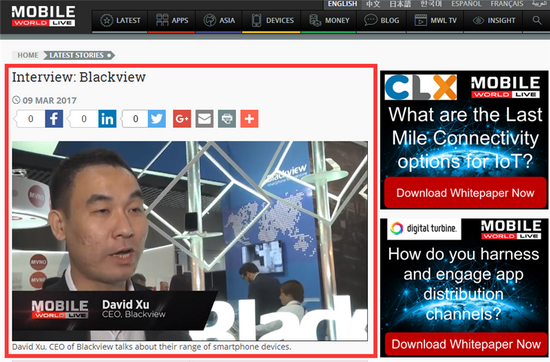The image size is (550, 362).
Task: Email this article via envelope icon
Action: tap(204, 119)
